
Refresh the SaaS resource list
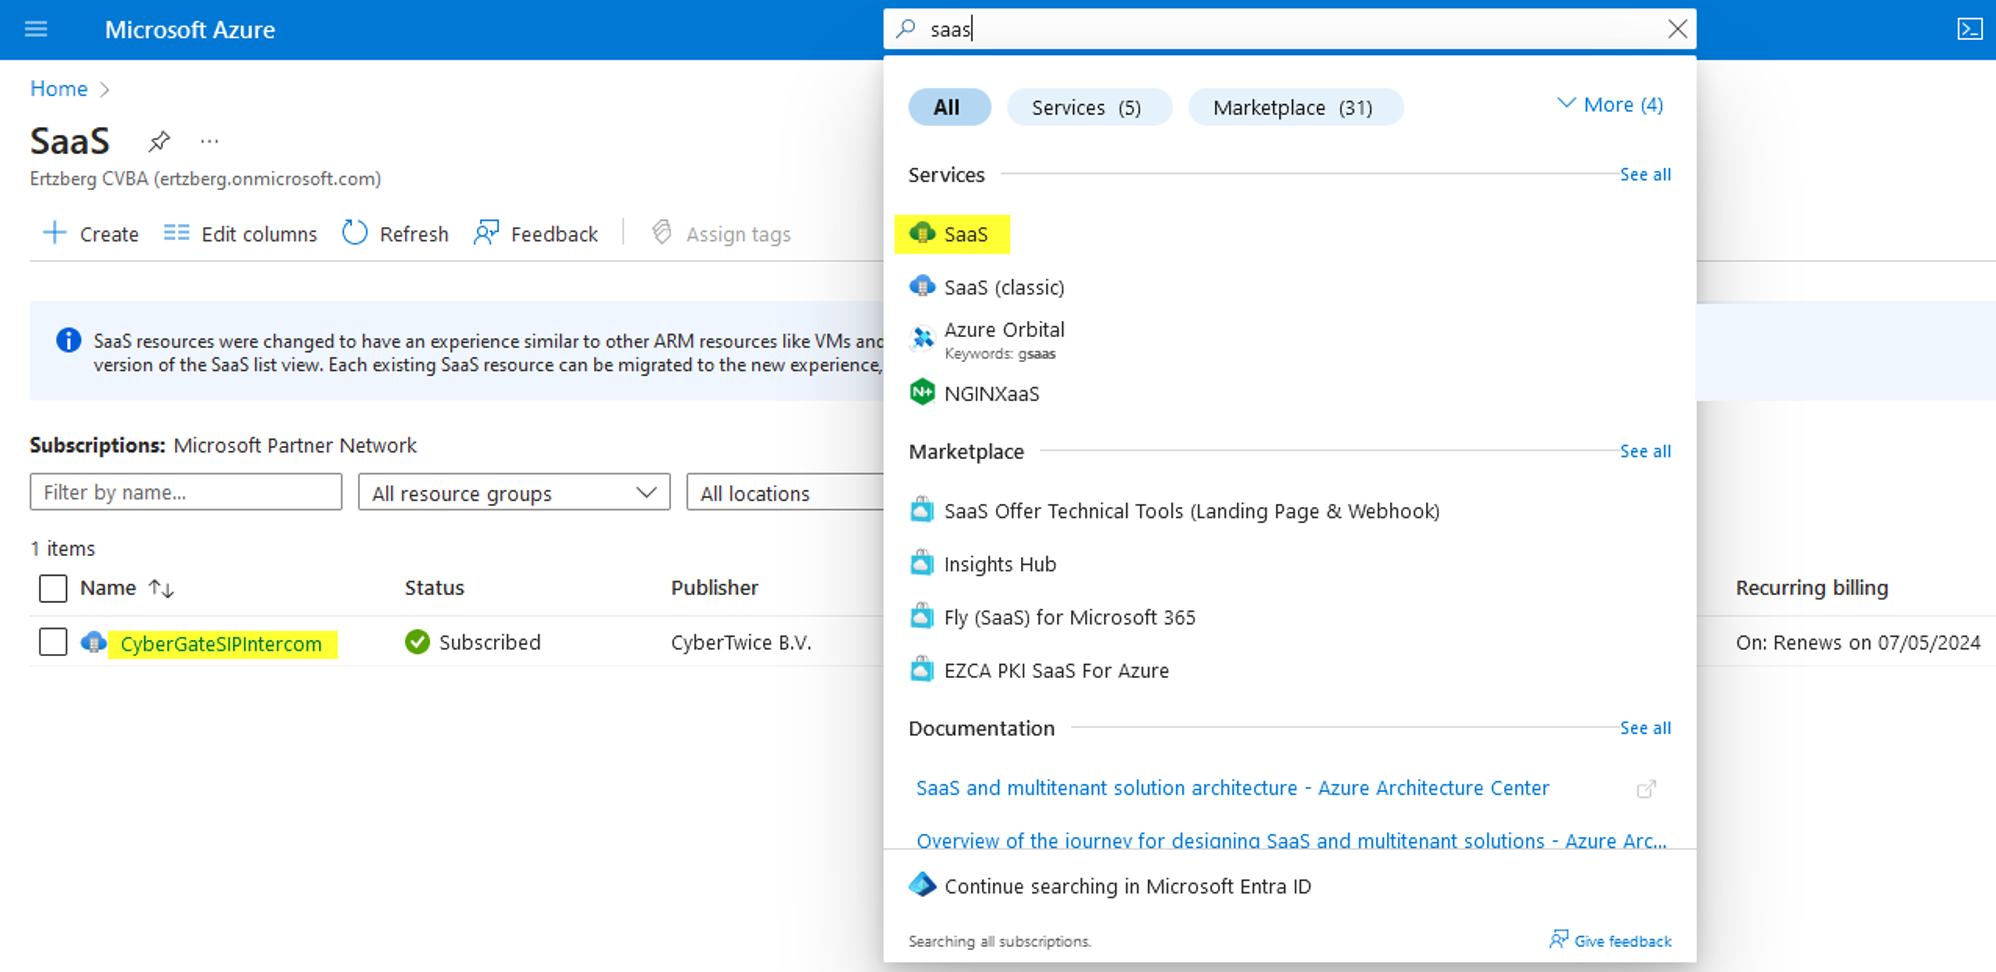click(x=396, y=234)
